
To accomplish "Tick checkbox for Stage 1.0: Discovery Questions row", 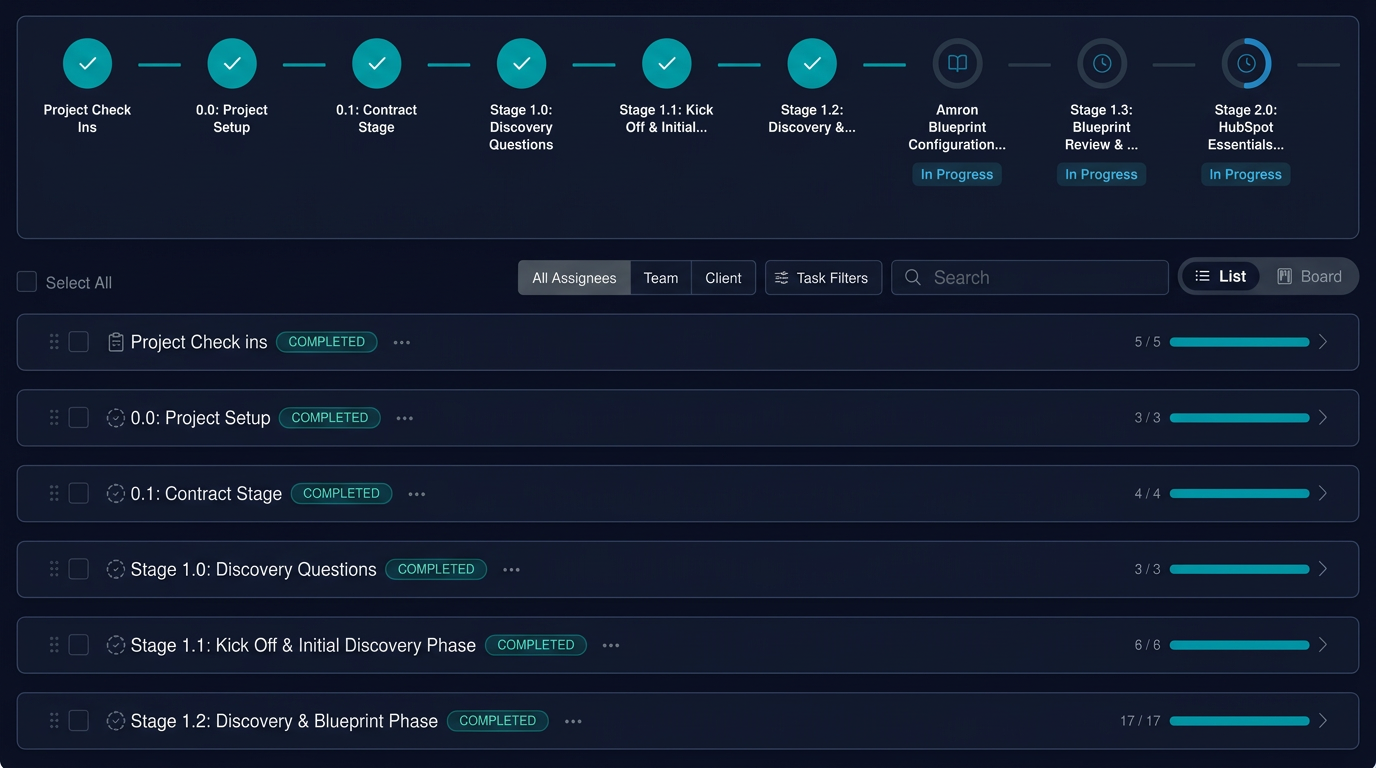I will pos(79,569).
